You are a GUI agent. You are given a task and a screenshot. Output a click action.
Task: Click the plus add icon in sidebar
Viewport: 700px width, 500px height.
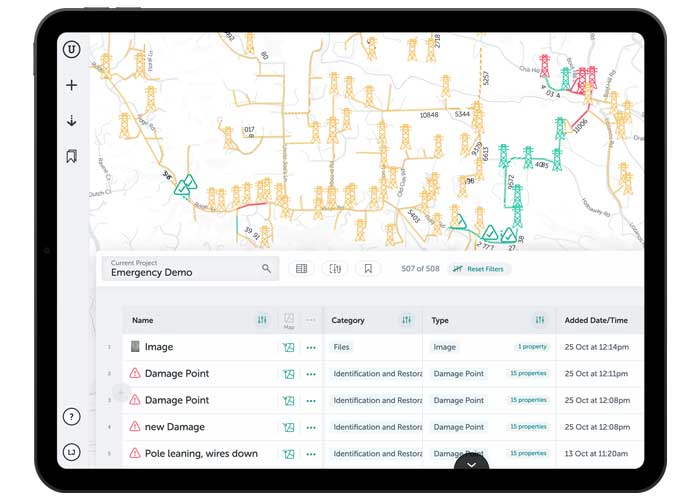[x=71, y=85]
